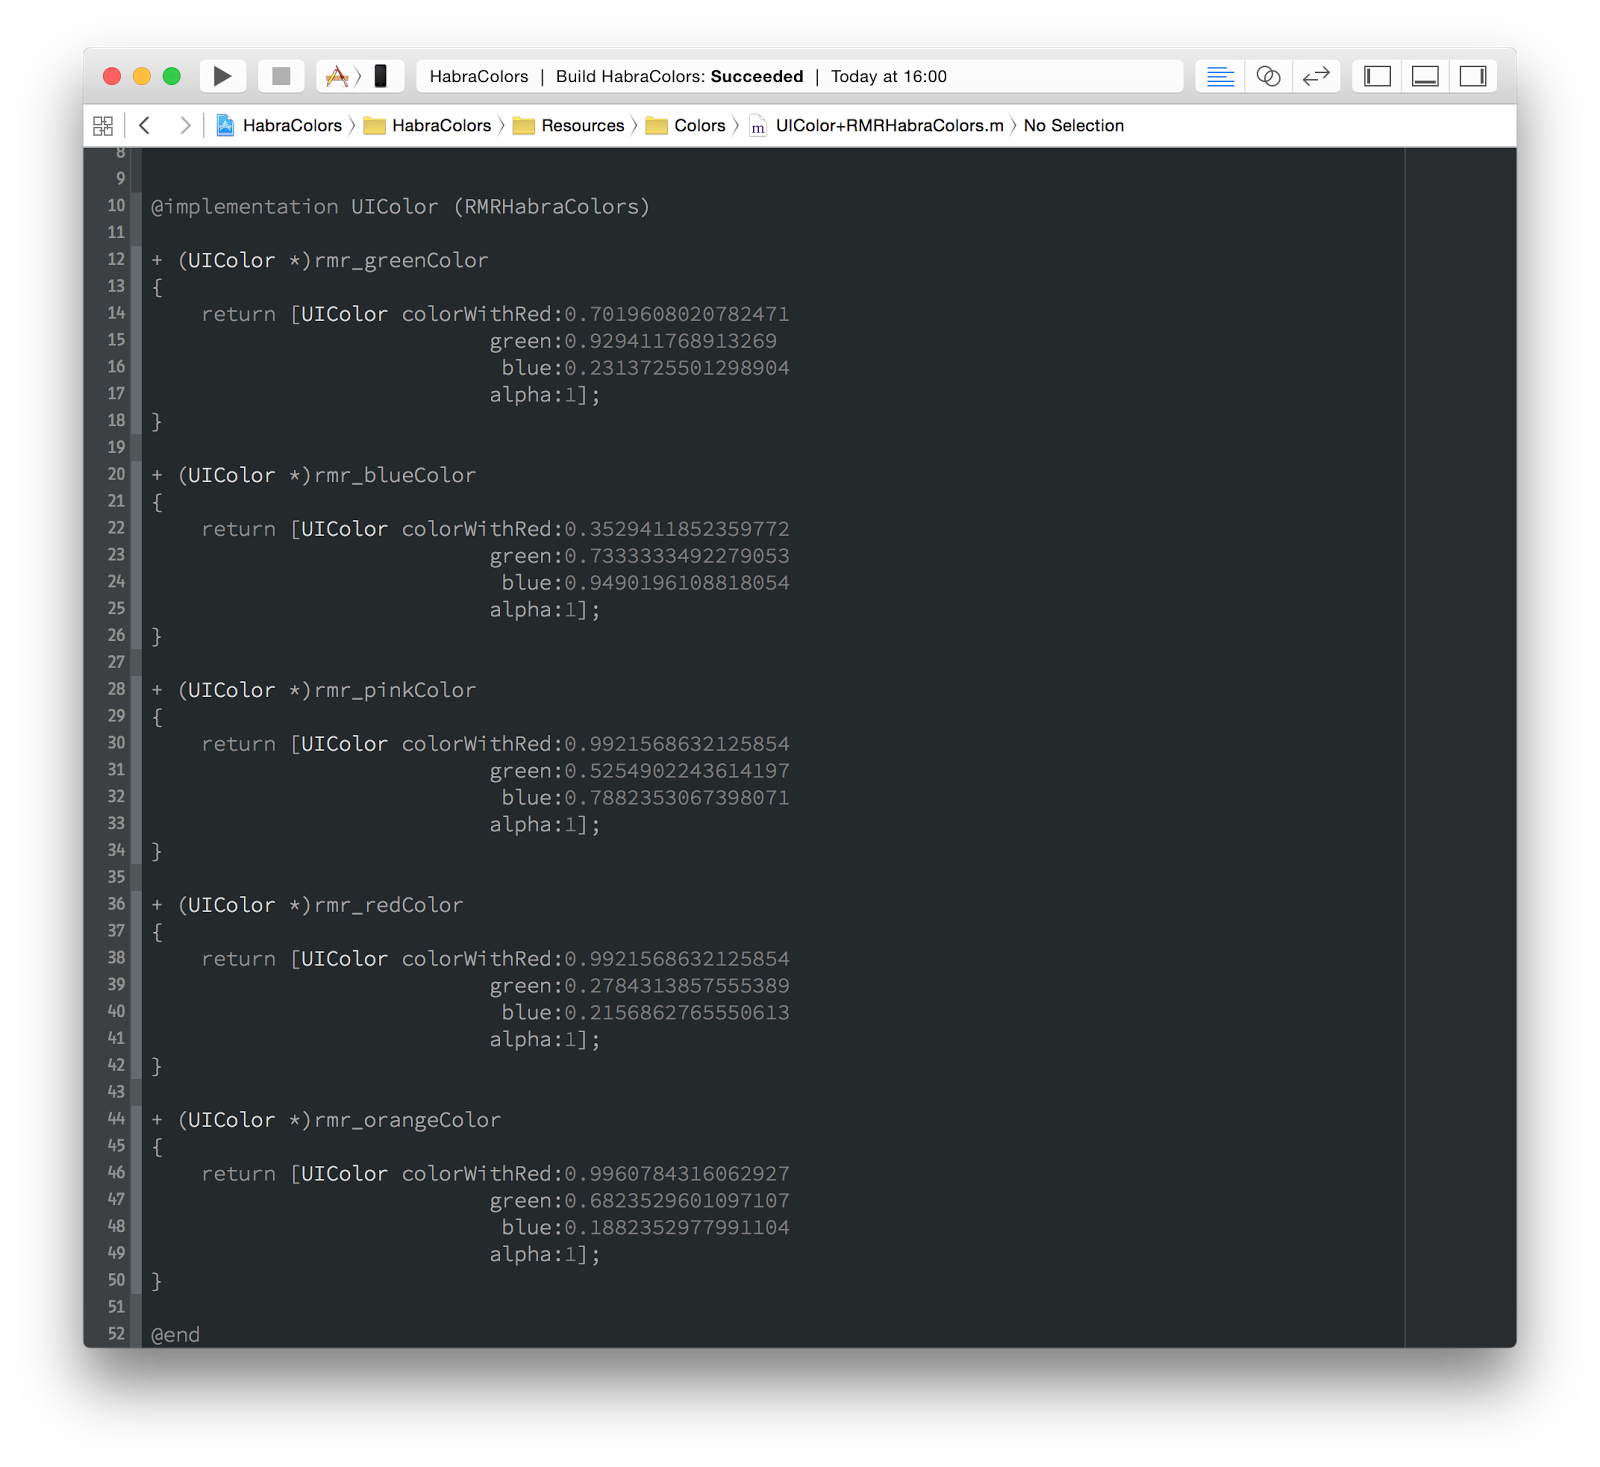The height and width of the screenshot is (1467, 1600).
Task: Place cursor on rmr_pinkColor method name
Action: [395, 690]
